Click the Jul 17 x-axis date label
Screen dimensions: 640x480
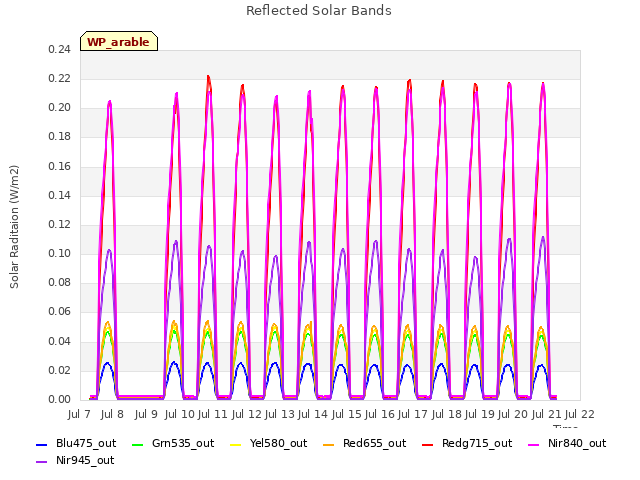coord(413,414)
